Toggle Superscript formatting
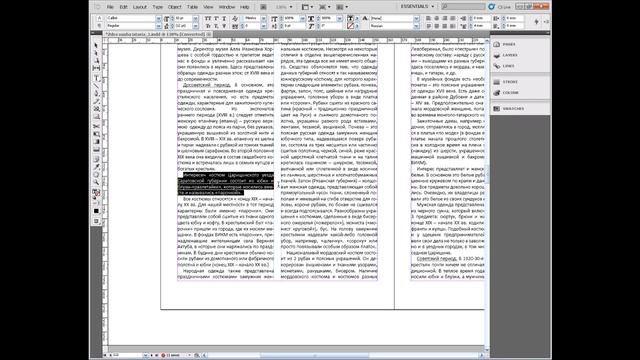Screen dimensions: 640x360 pyautogui.click(x=216, y=18)
